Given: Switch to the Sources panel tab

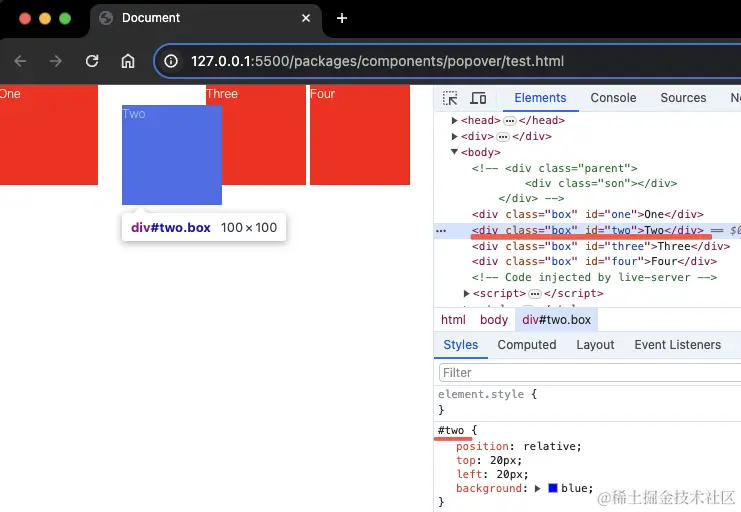Looking at the screenshot, I should point(683,98).
